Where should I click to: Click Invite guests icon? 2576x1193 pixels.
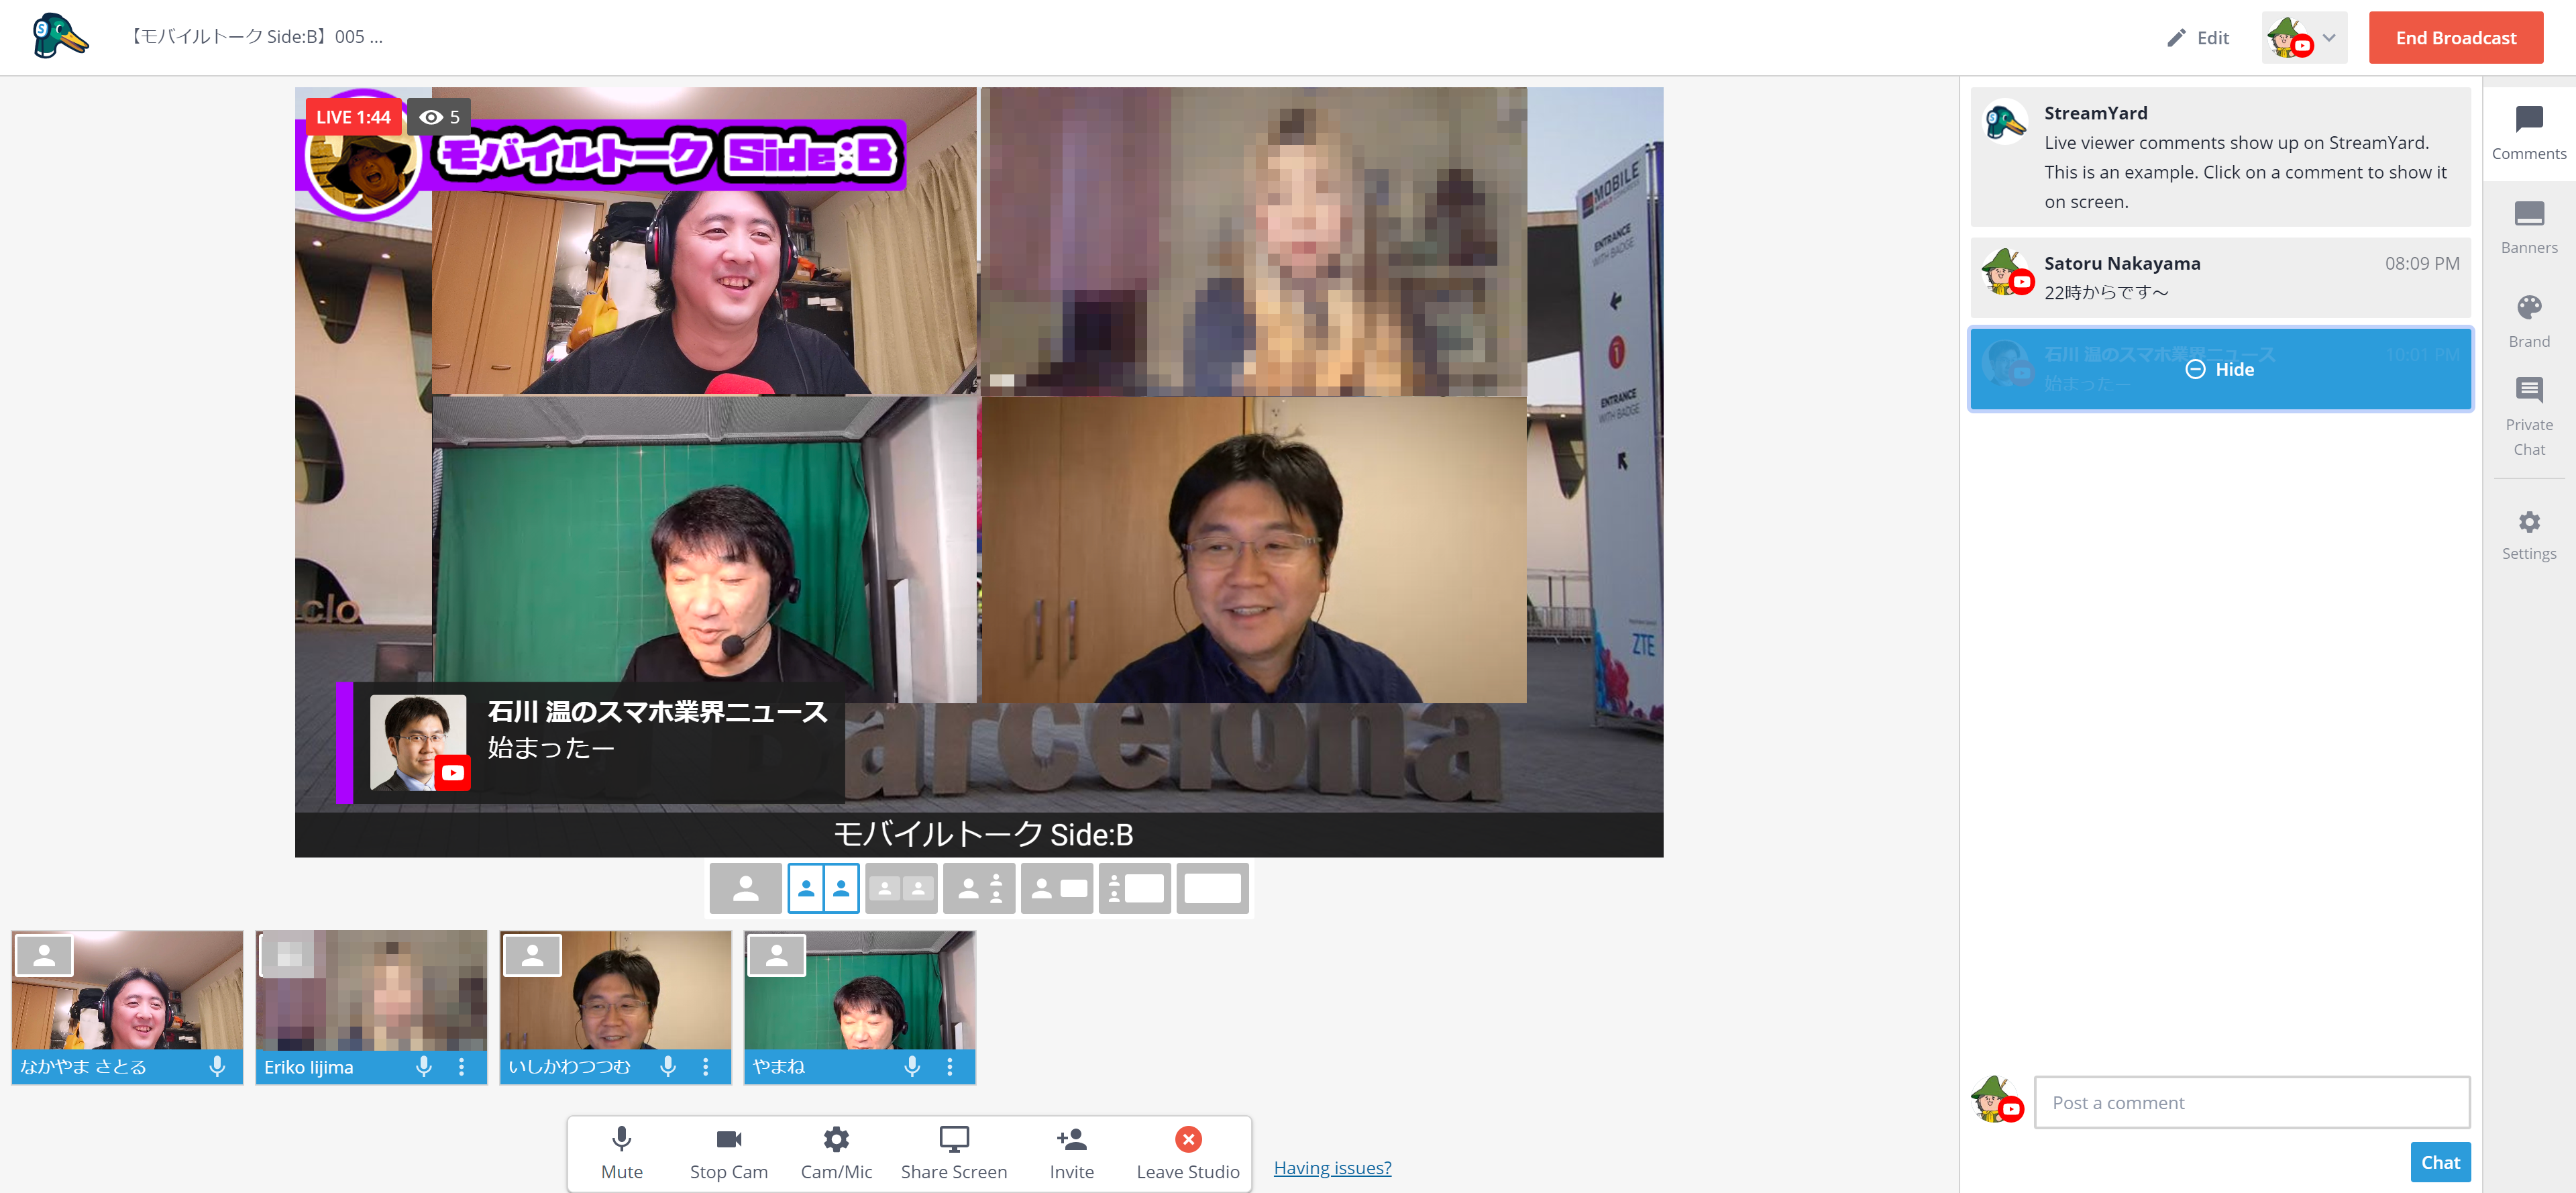pyautogui.click(x=1070, y=1151)
